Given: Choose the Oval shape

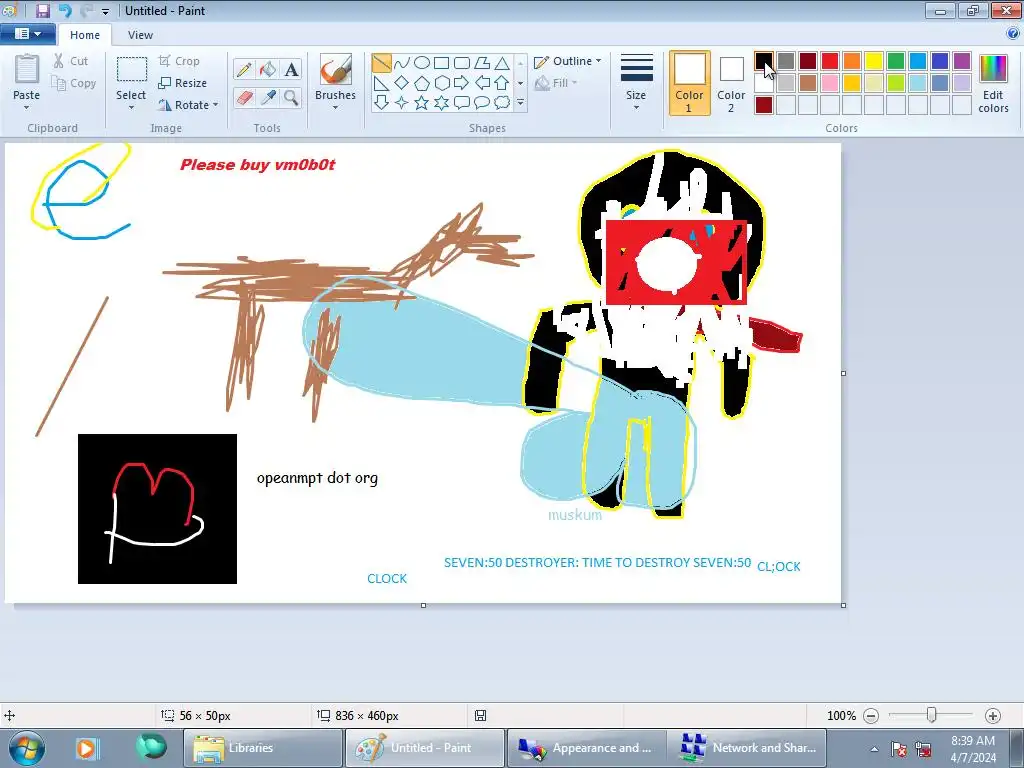Looking at the screenshot, I should (422, 63).
